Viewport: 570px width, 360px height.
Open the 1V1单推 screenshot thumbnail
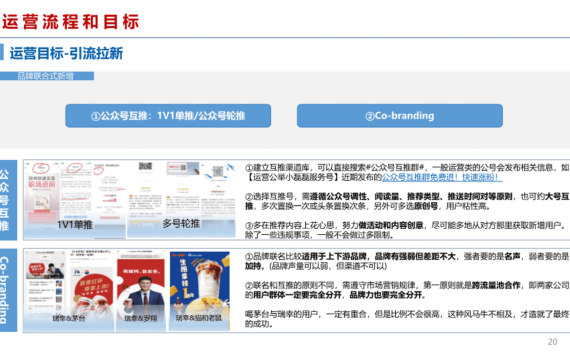75,200
